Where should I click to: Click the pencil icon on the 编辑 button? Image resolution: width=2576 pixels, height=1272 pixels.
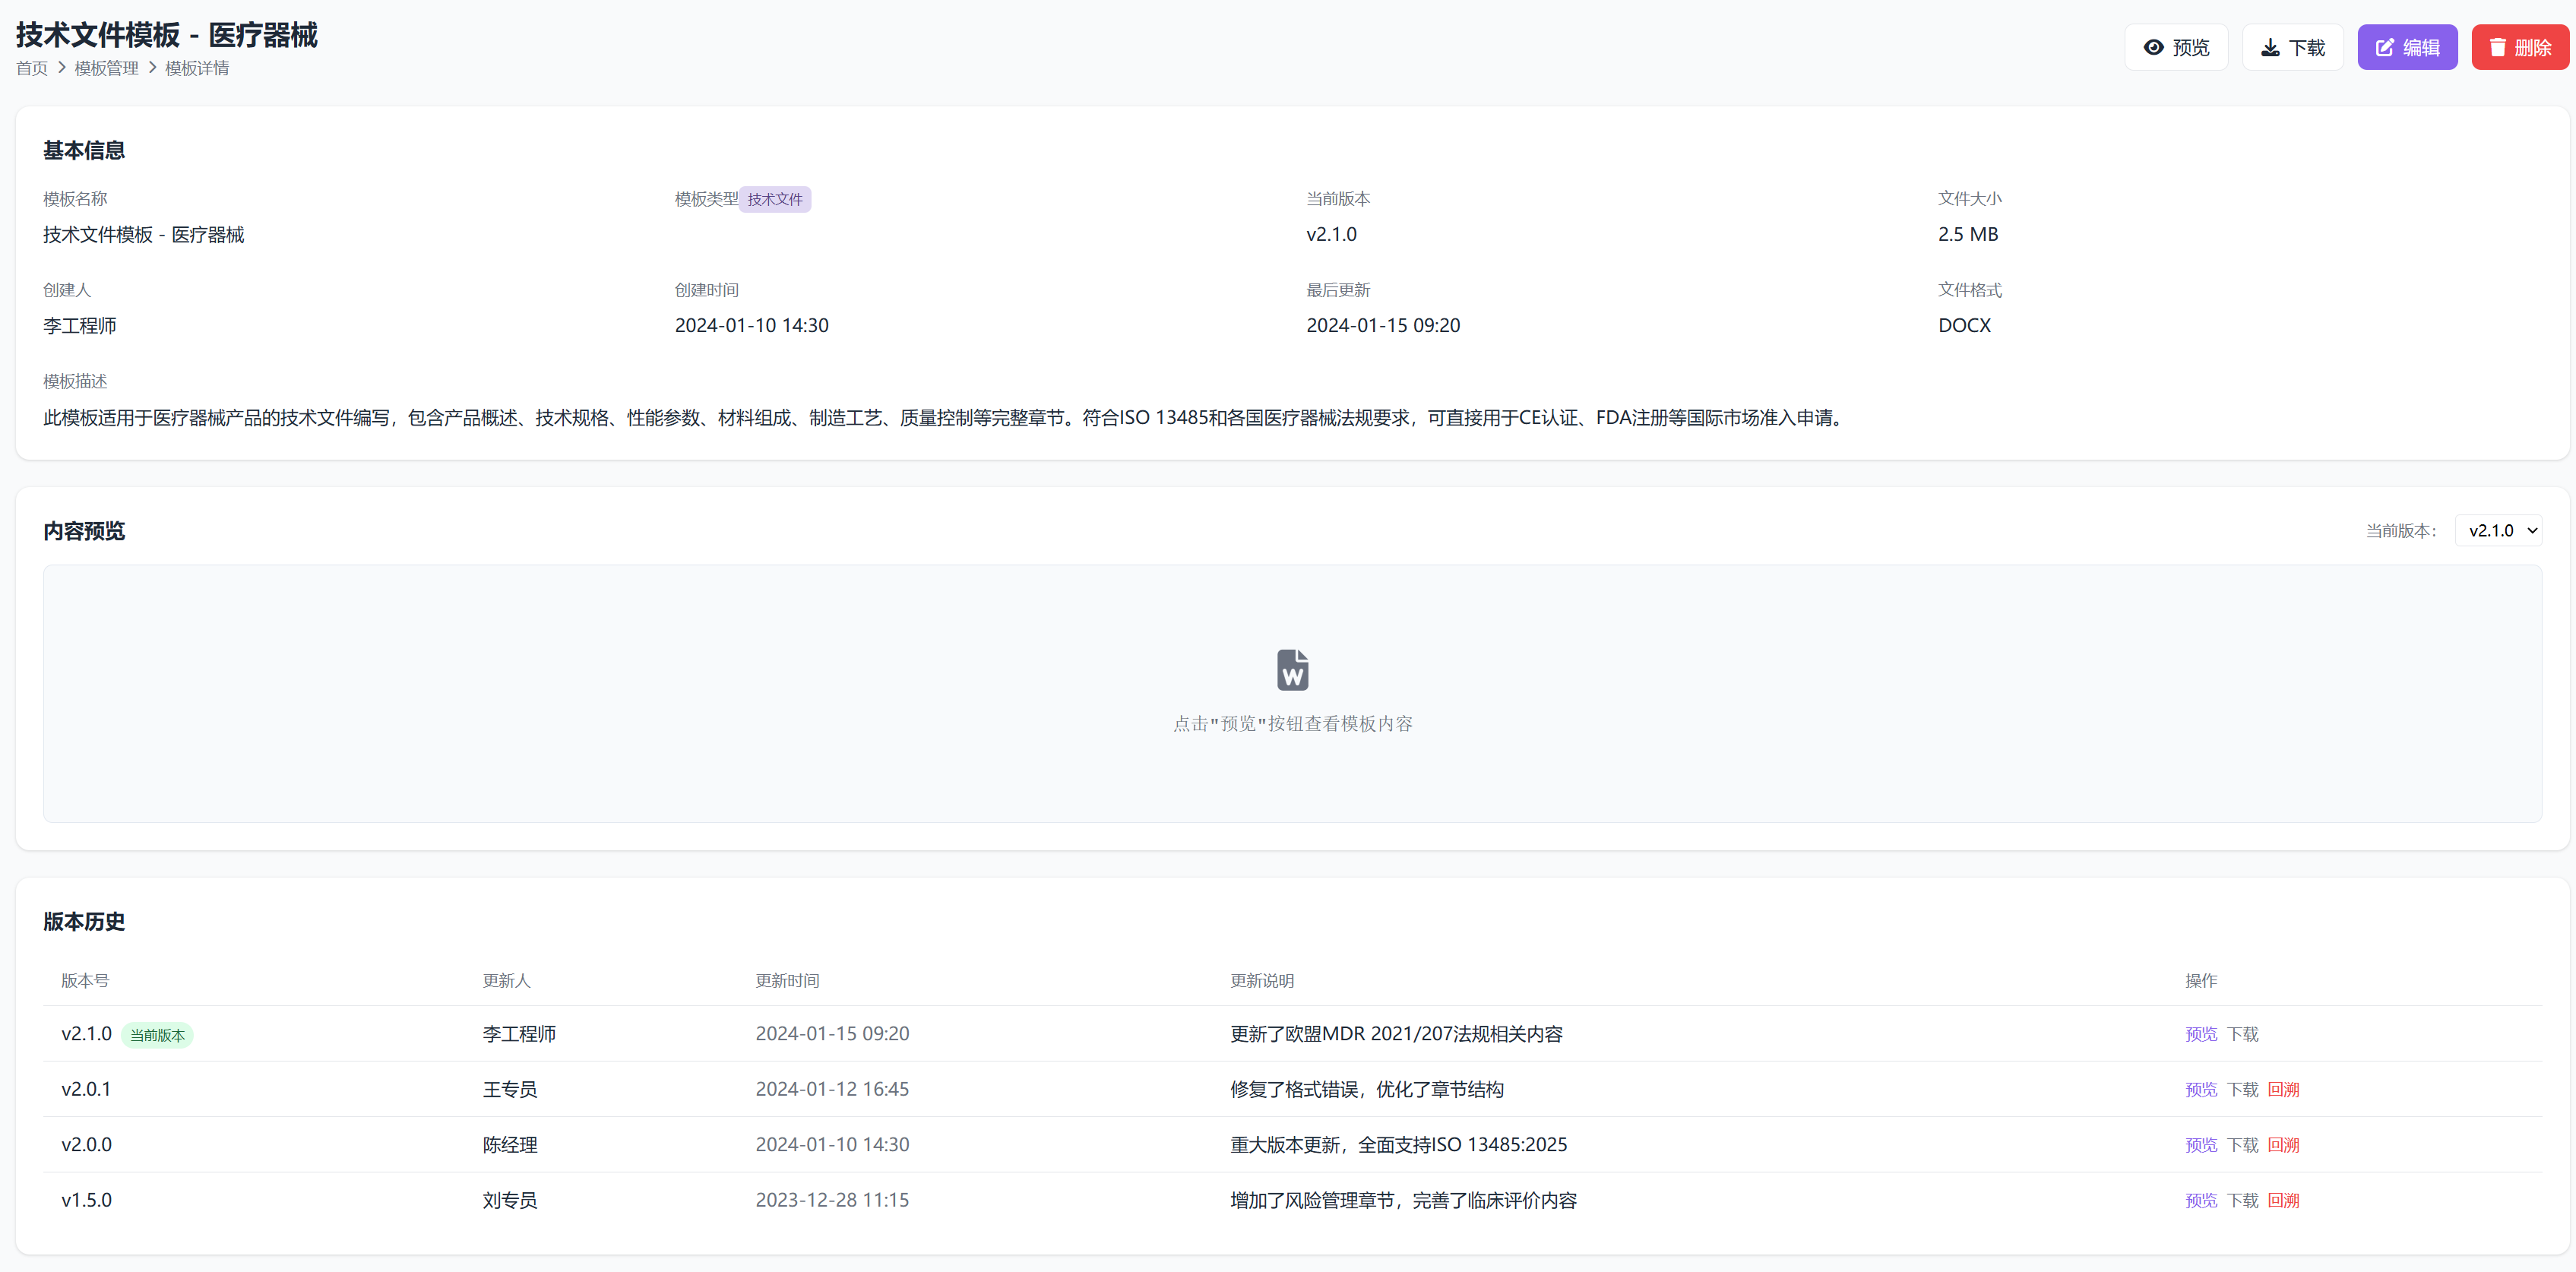coord(2383,46)
